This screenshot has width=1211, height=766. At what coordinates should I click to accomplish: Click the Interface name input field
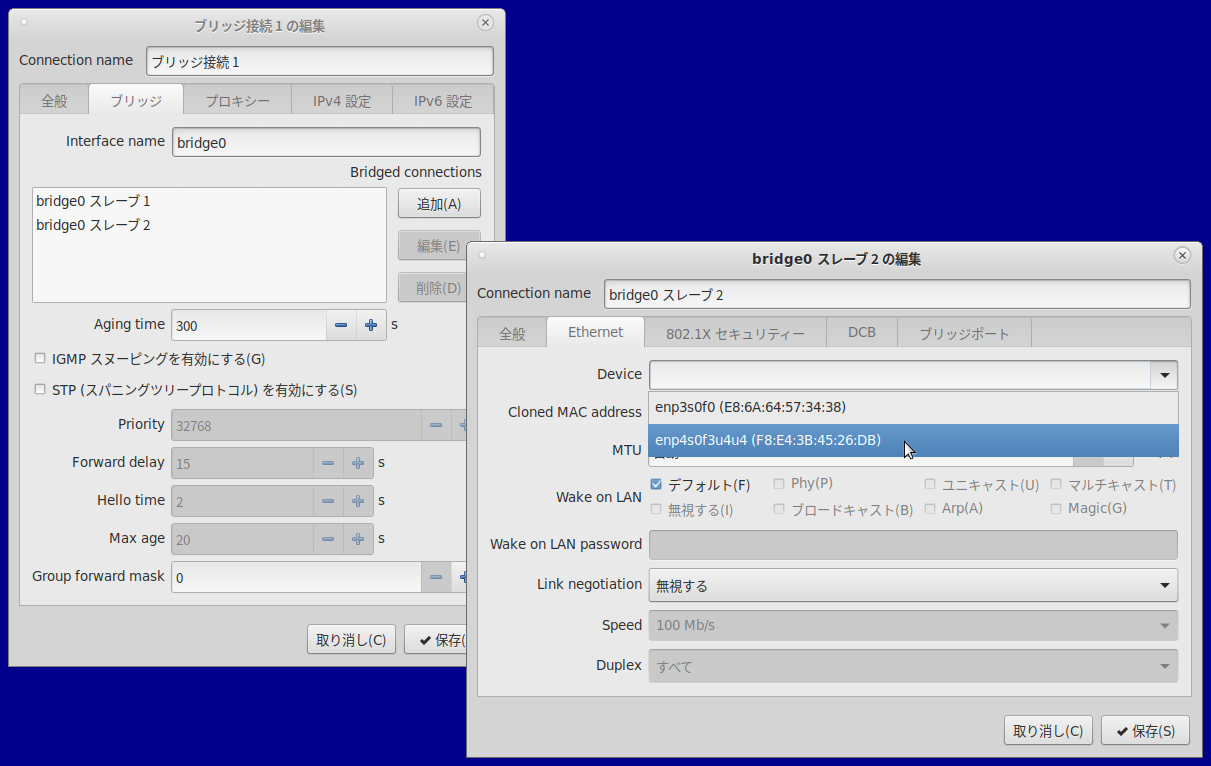326,142
